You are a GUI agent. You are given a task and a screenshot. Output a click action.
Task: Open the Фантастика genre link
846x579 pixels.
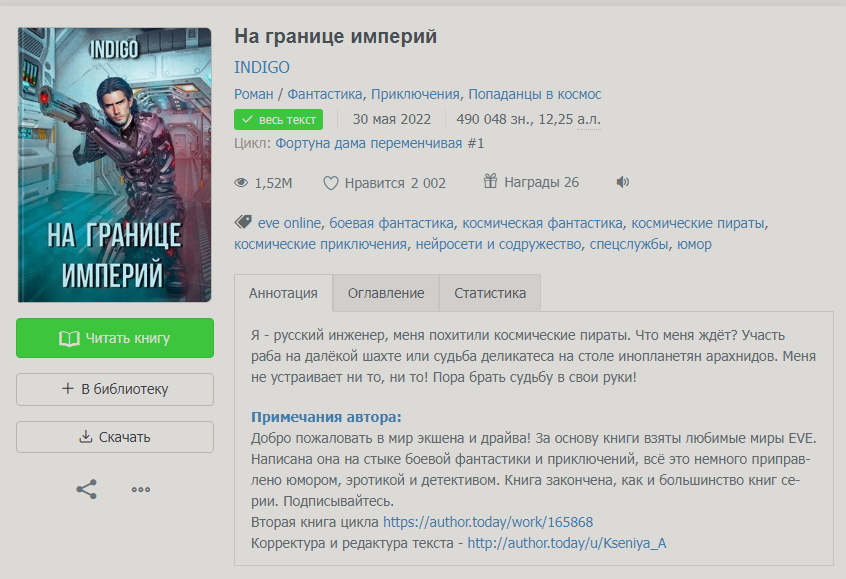pos(325,94)
